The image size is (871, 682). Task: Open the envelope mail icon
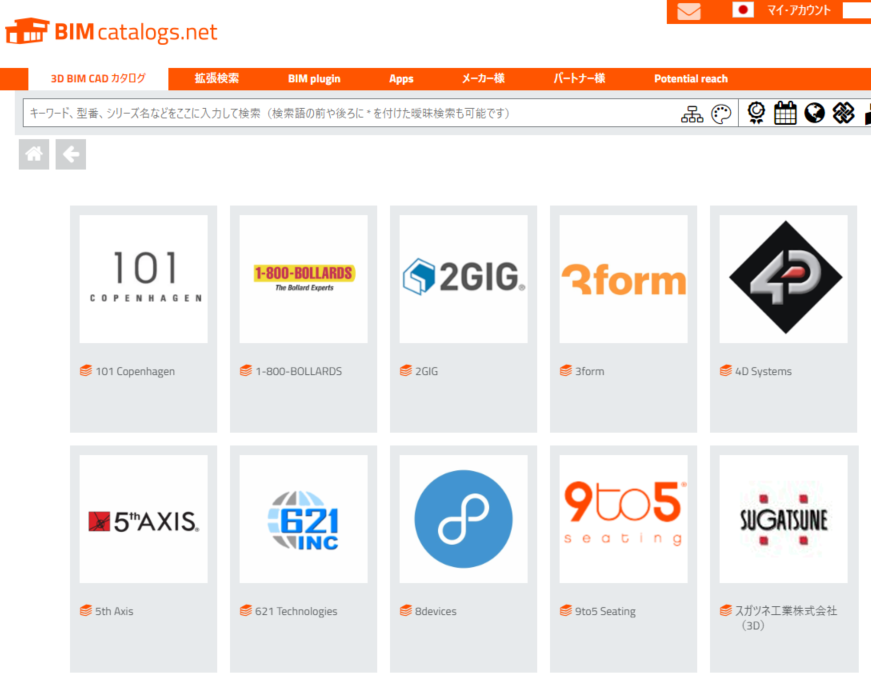coord(689,11)
